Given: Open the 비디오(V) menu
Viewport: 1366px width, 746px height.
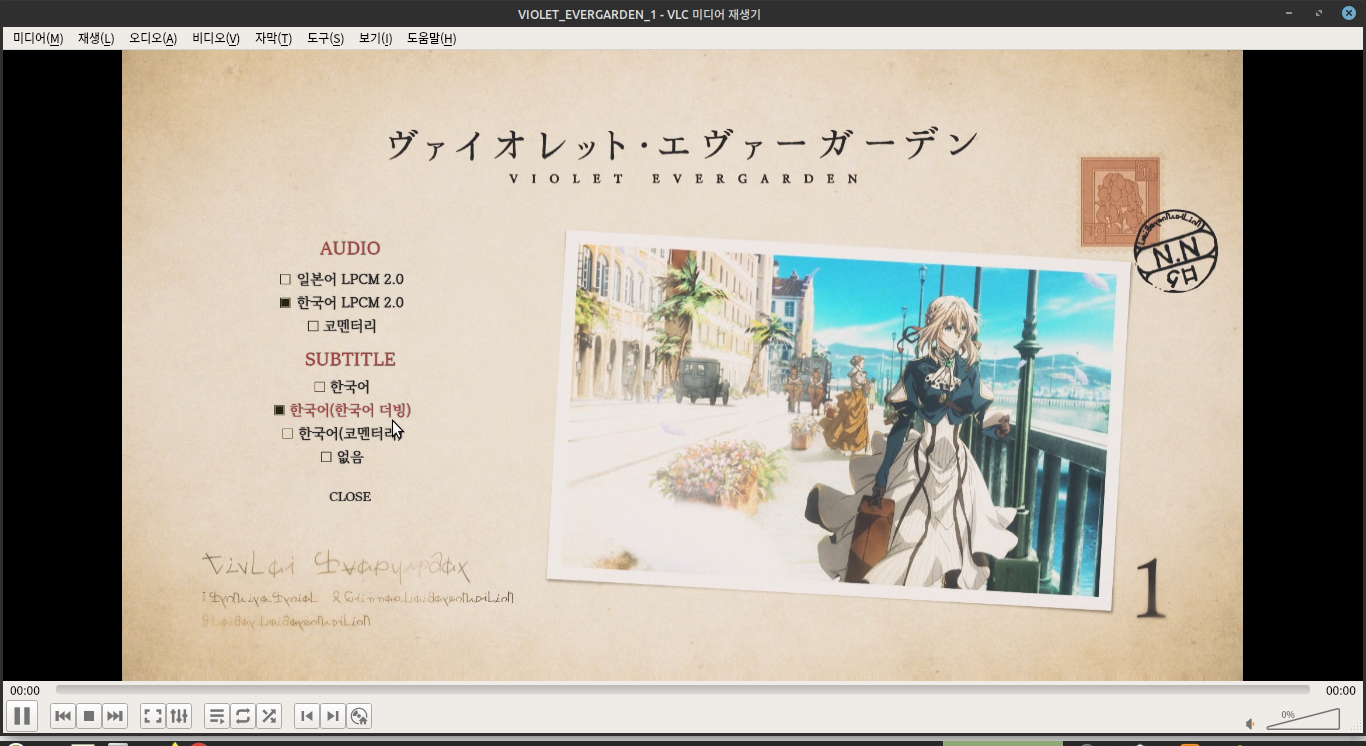Looking at the screenshot, I should [x=216, y=38].
